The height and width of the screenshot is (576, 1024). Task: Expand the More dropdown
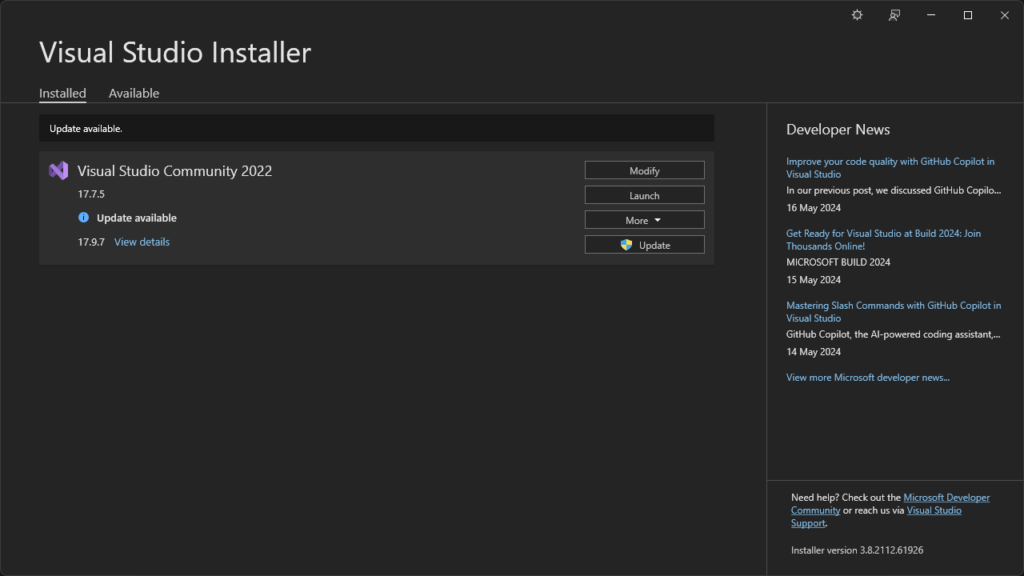(645, 220)
